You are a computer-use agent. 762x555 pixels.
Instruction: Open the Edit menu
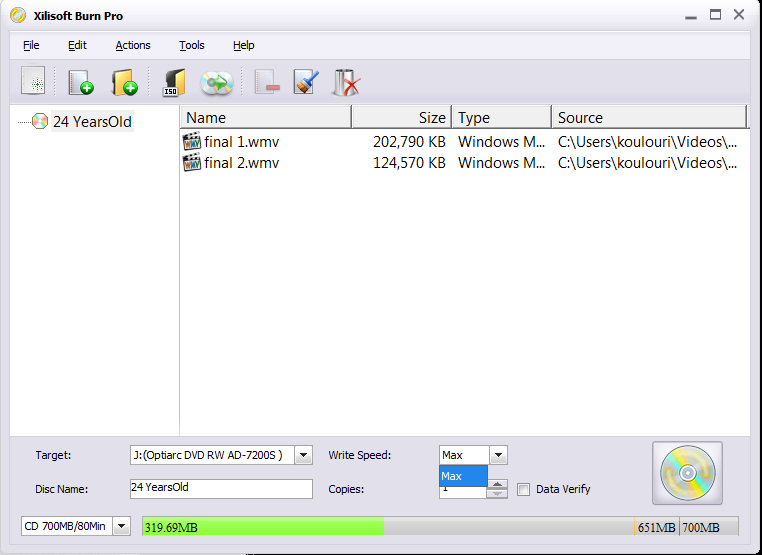click(x=77, y=45)
